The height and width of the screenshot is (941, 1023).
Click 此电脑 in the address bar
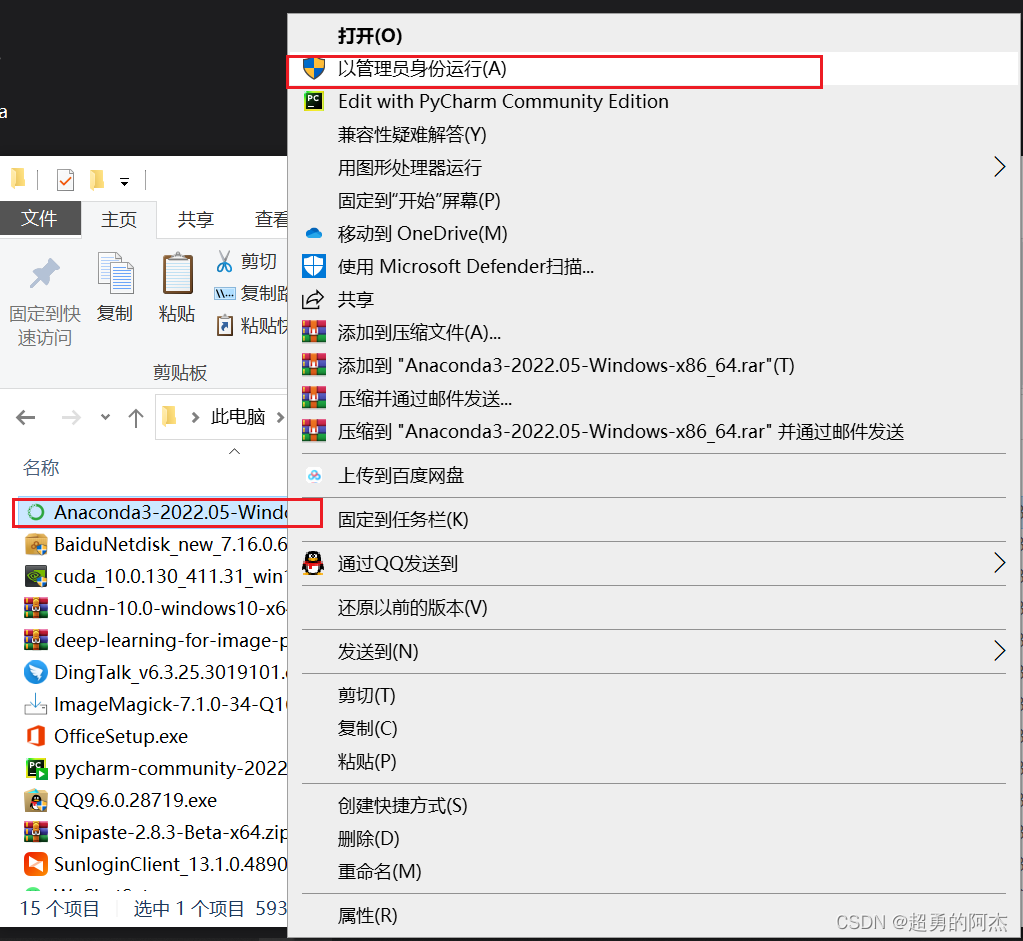237,417
